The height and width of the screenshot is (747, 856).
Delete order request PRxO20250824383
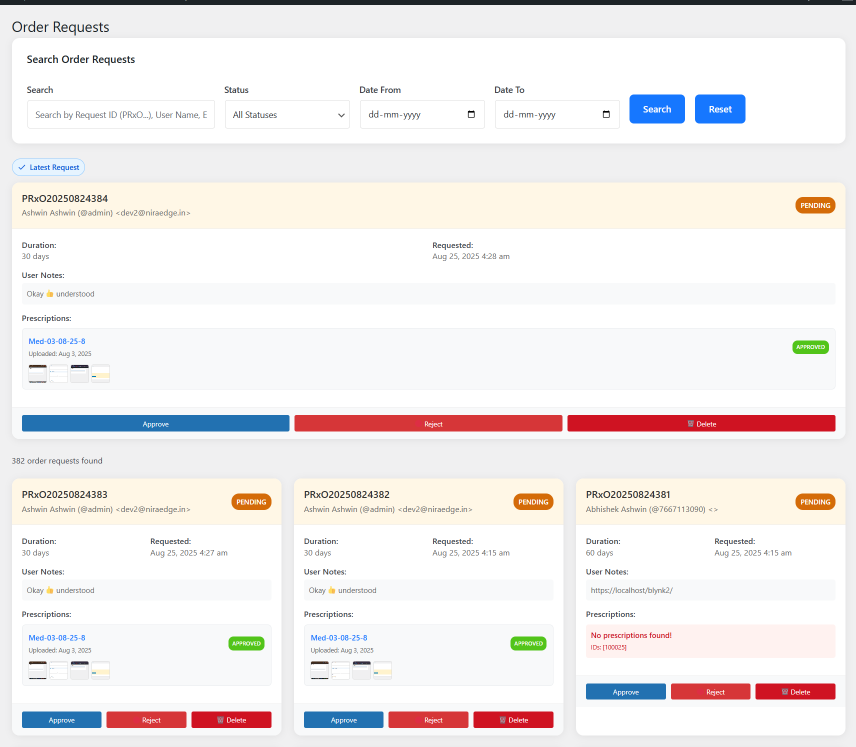click(231, 720)
